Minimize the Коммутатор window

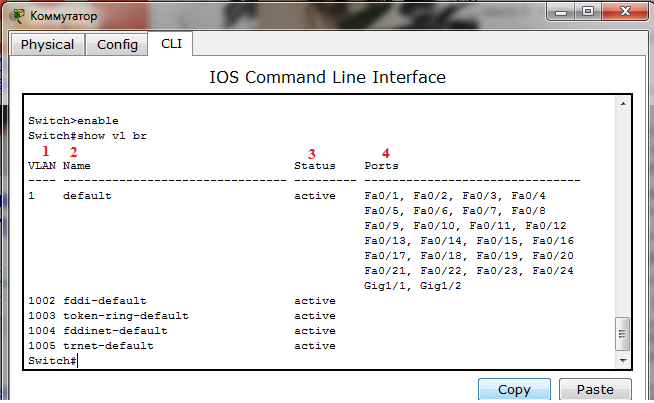[x=561, y=12]
